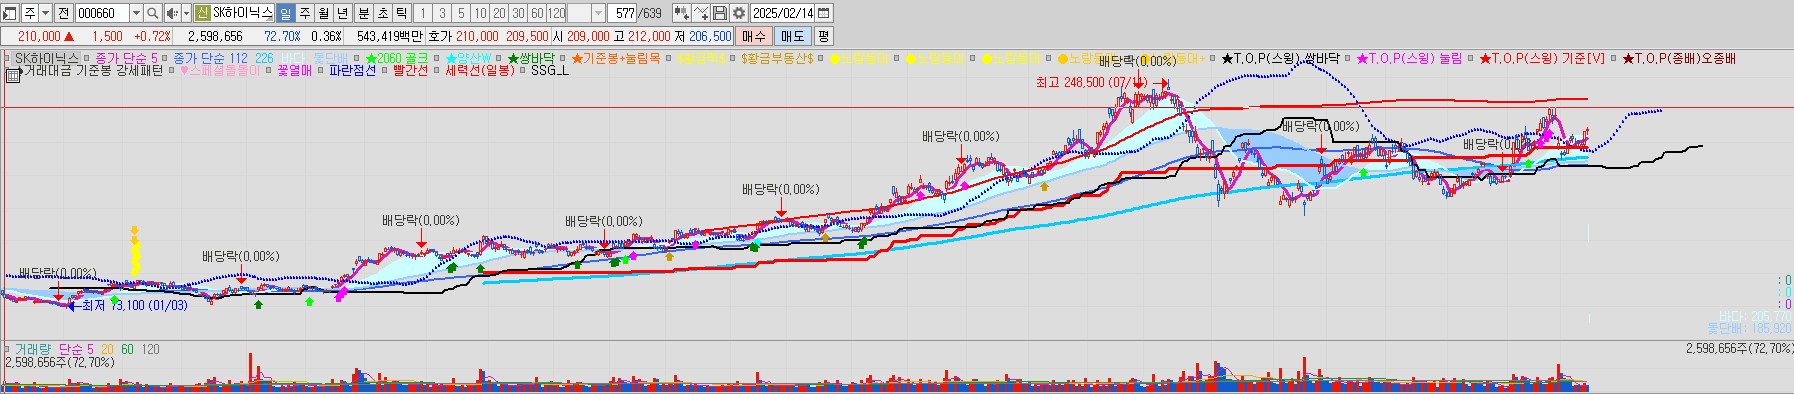The width and height of the screenshot is (1794, 394).
Task: Select 종가 단순 5 legend item
Action: click(x=126, y=59)
